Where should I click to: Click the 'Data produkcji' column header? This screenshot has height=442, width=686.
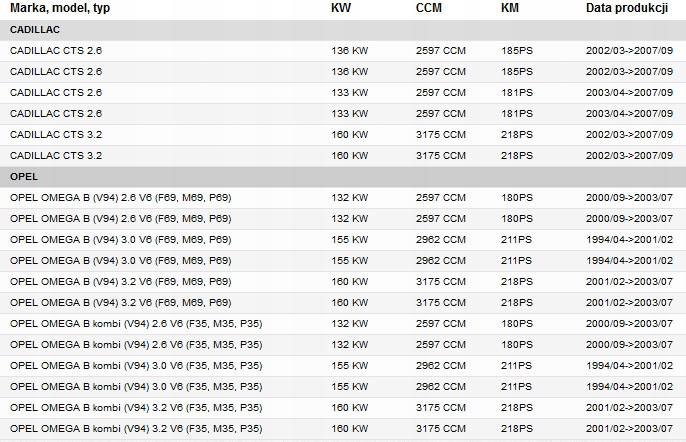(627, 8)
